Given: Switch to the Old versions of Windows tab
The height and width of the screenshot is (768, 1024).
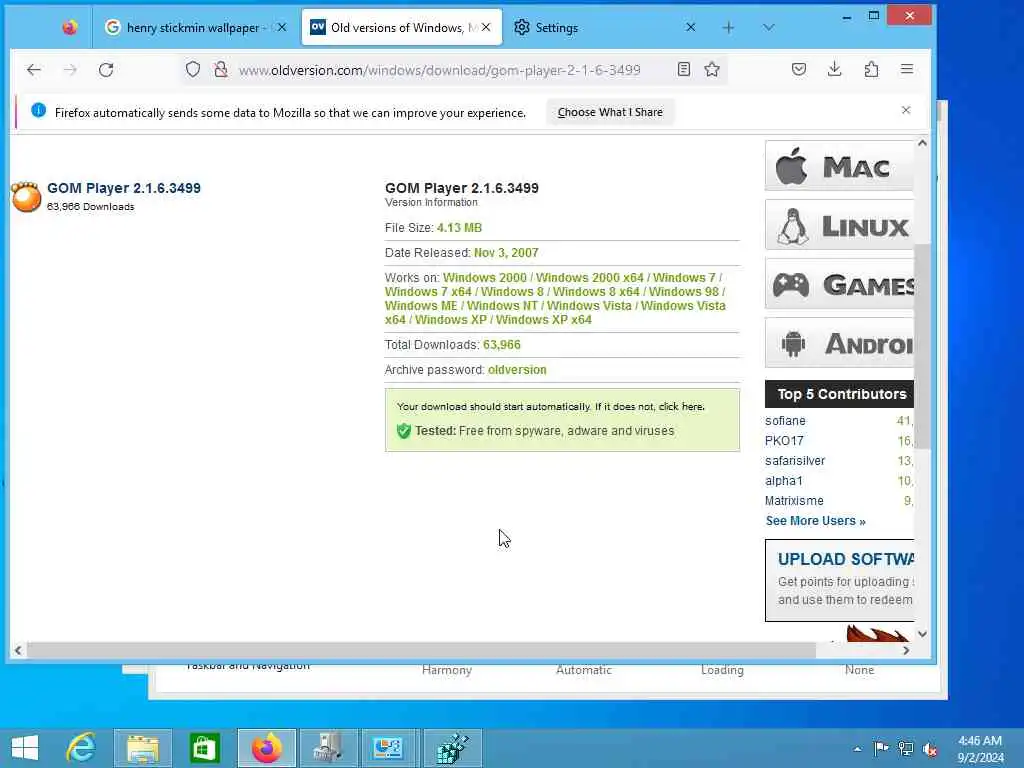Looking at the screenshot, I should [x=402, y=27].
